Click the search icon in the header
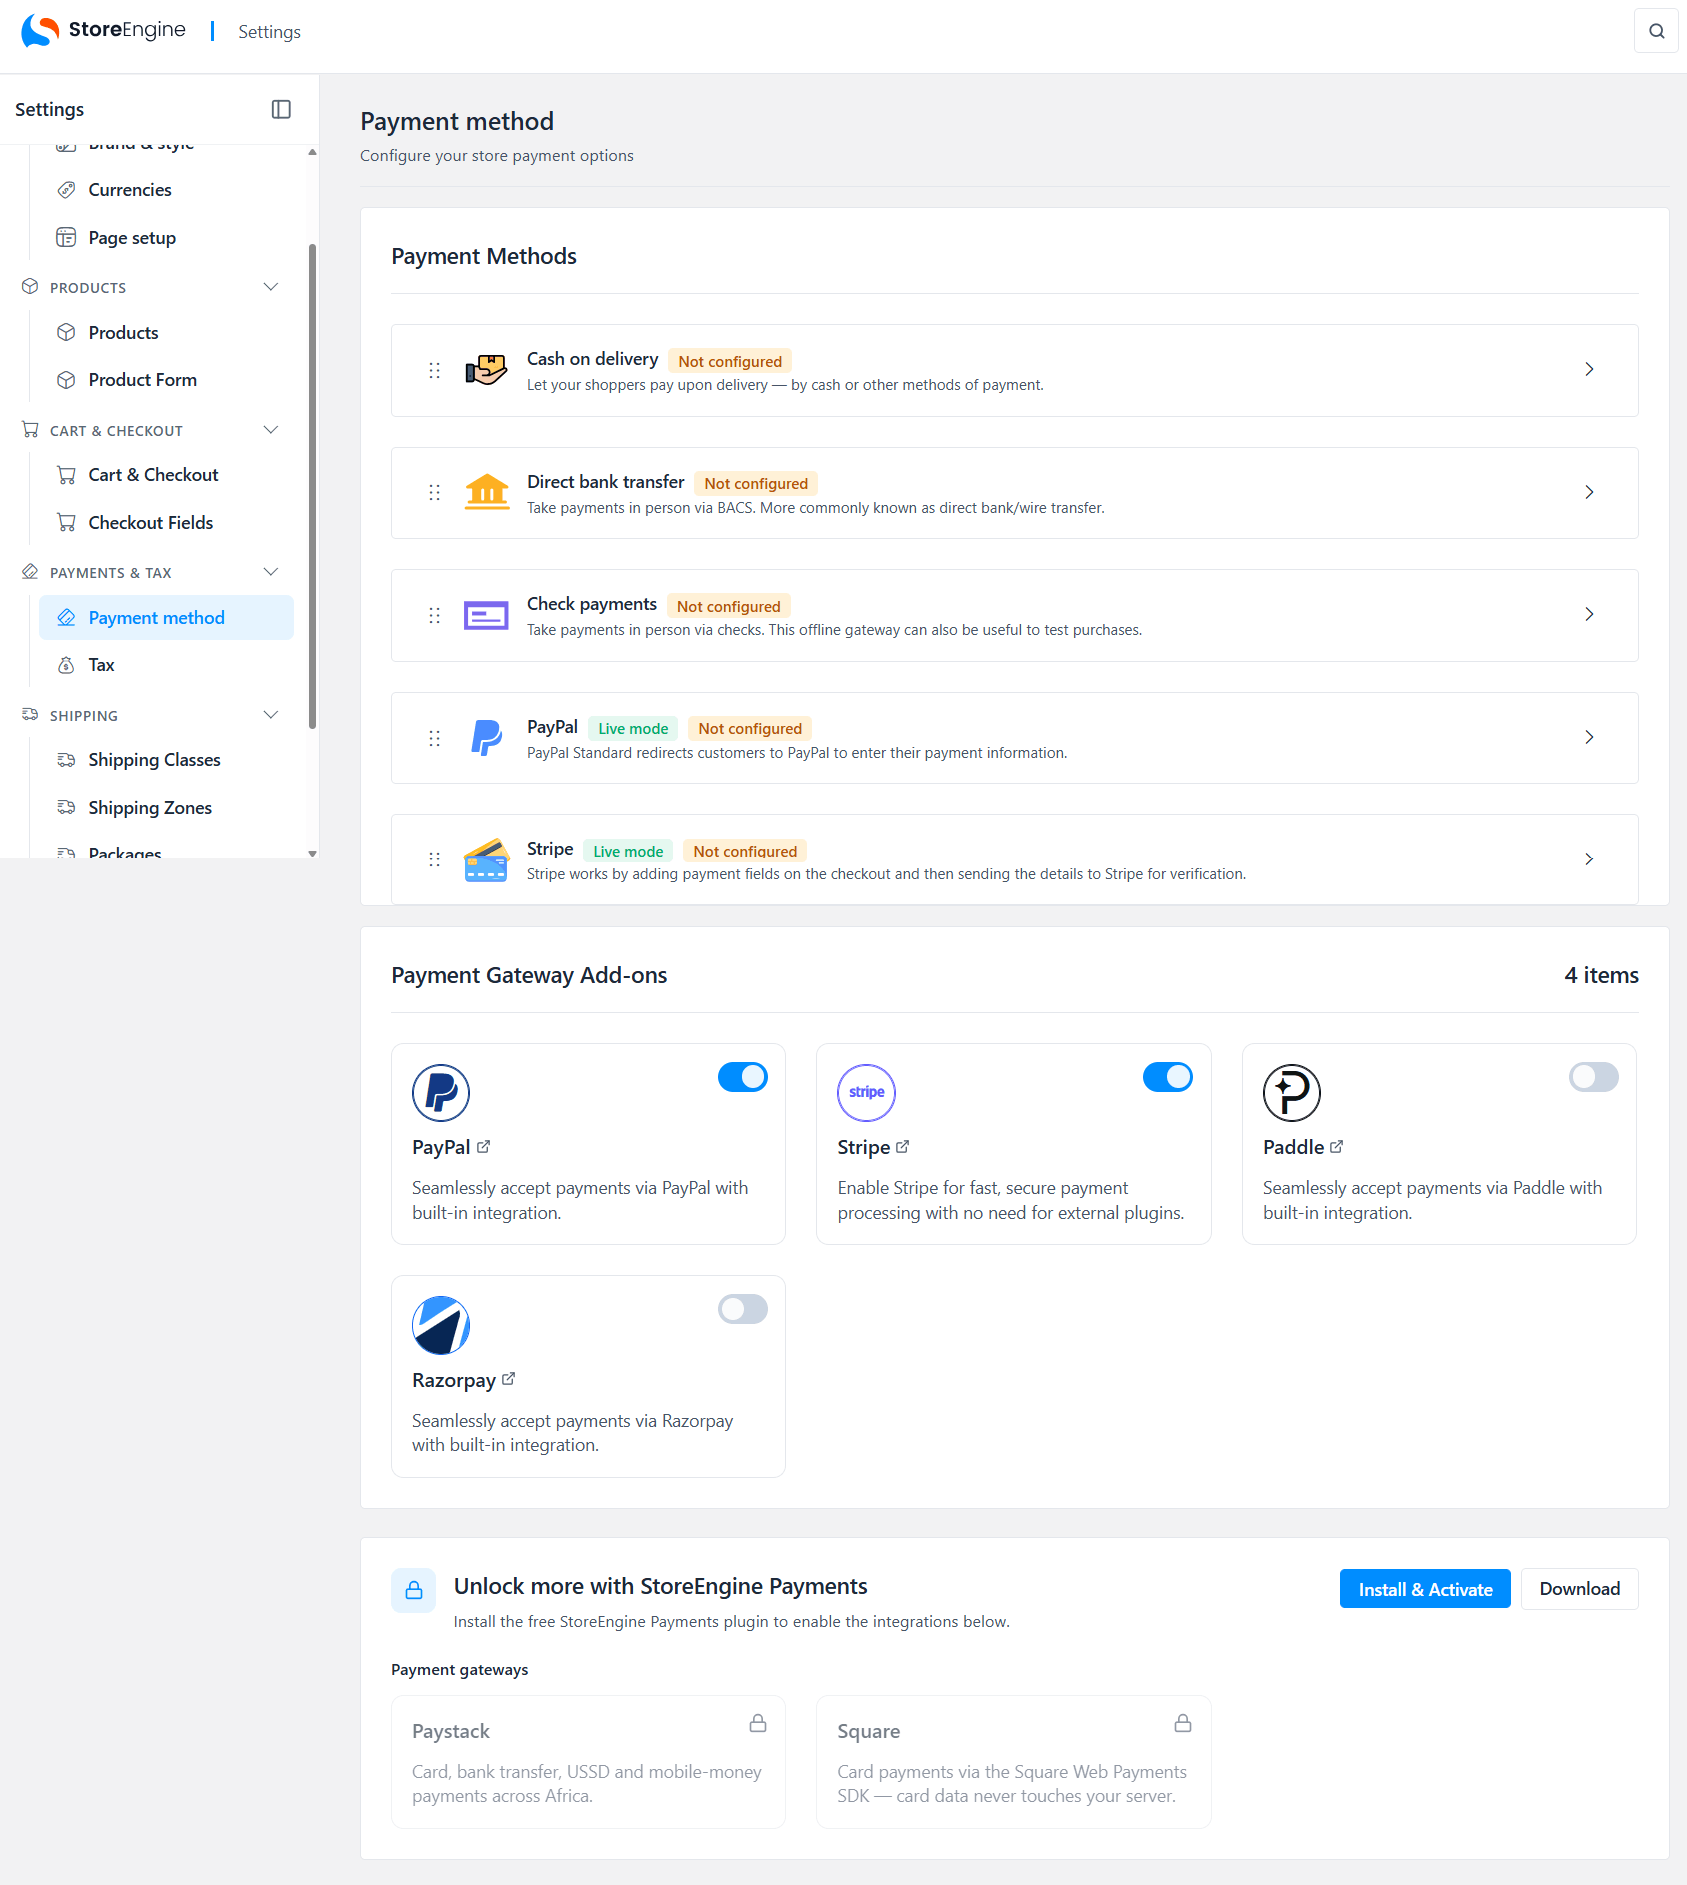This screenshot has height=1885, width=1687. point(1656,31)
